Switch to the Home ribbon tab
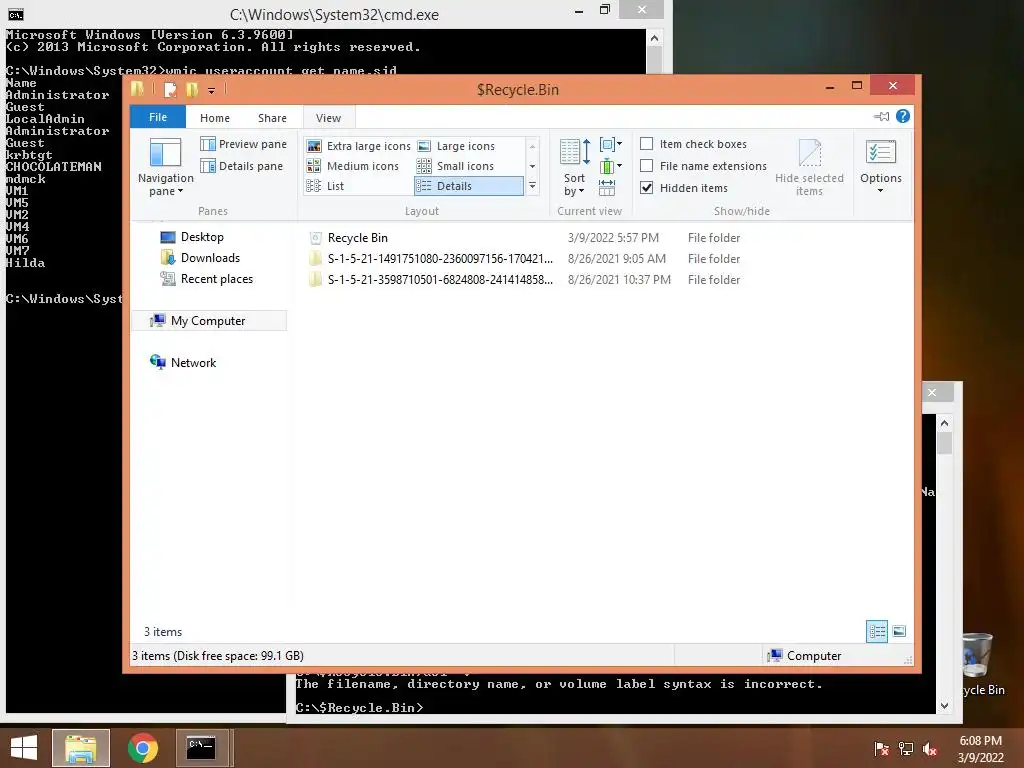 point(215,118)
